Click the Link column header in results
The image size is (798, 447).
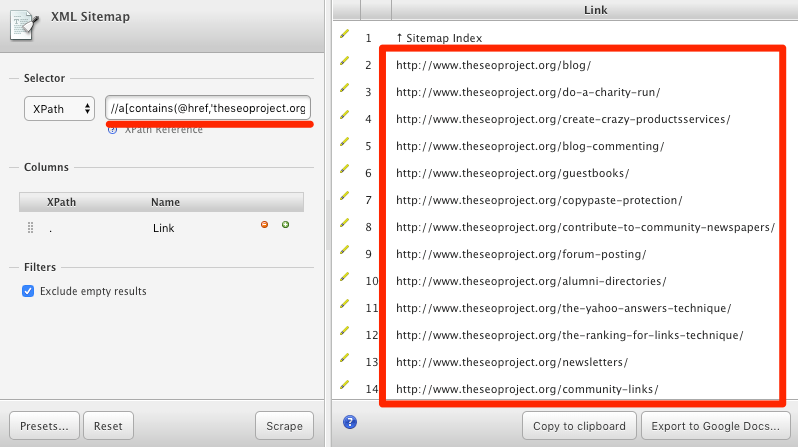coord(595,10)
